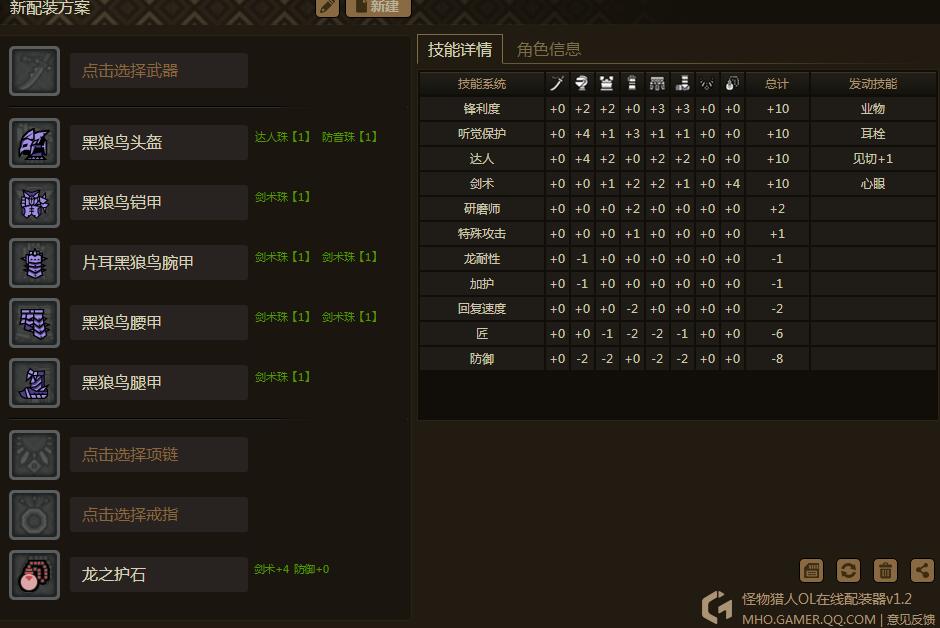This screenshot has height=628, width=940.
Task: Select 点击选择戒指 ring field
Action: (159, 515)
